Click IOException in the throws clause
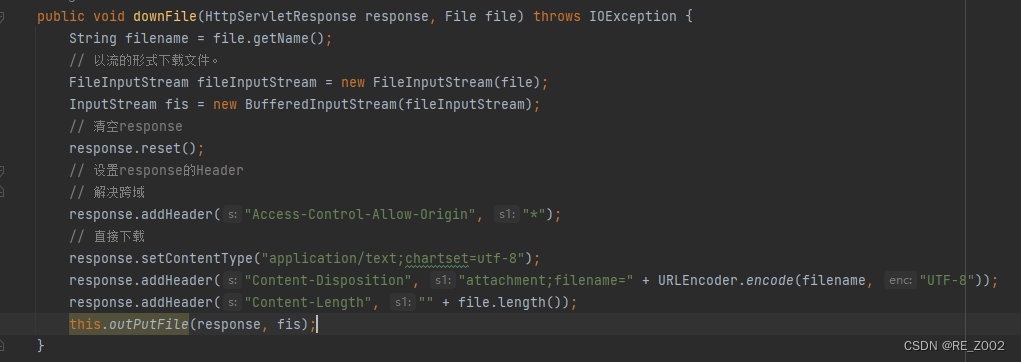This screenshot has width=1021, height=362. [632, 16]
